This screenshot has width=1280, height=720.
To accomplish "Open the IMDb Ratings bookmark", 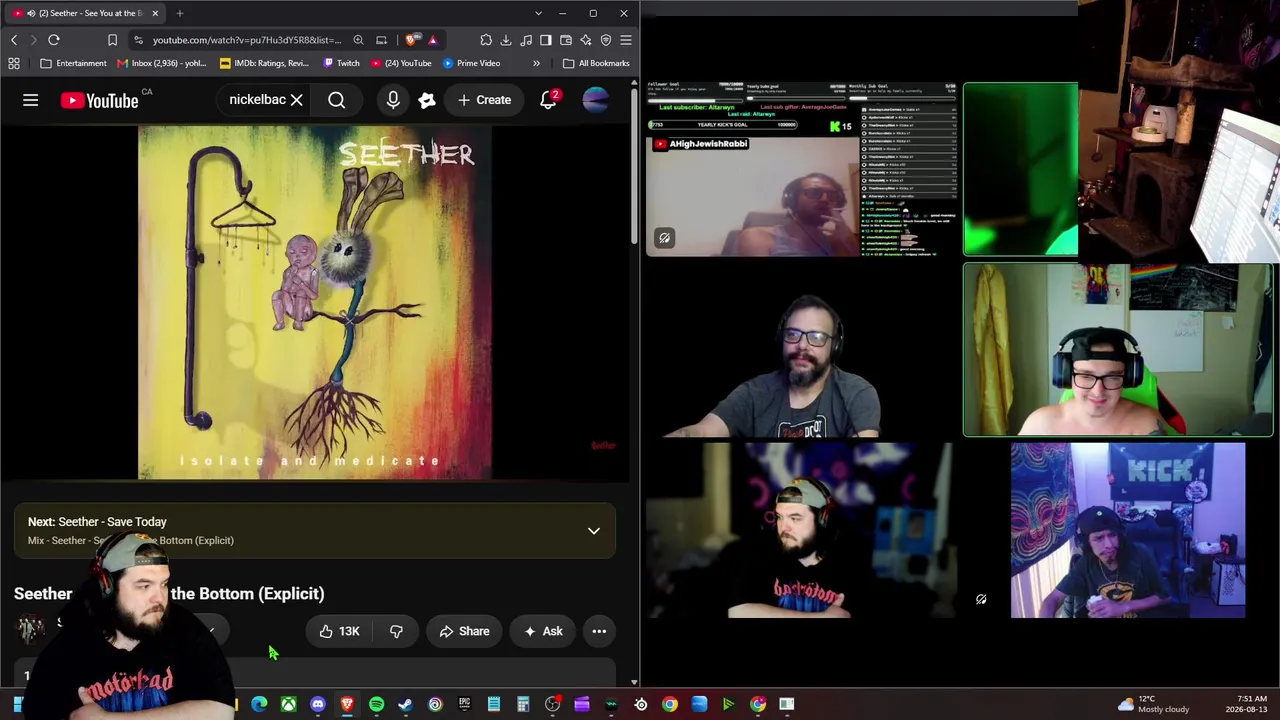I will tap(264, 63).
